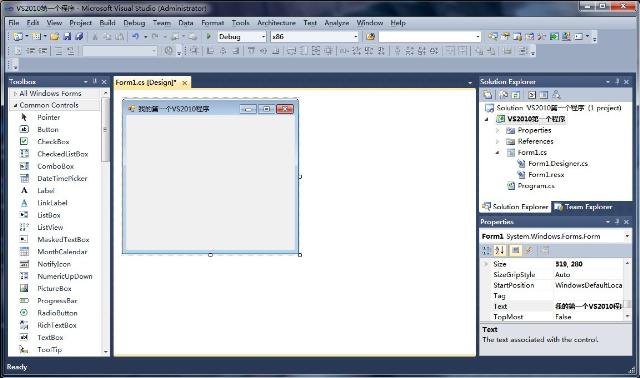Image resolution: width=640 pixels, height=378 pixels.
Task: Select the Pointer tool in Toolbox
Action: [54, 117]
